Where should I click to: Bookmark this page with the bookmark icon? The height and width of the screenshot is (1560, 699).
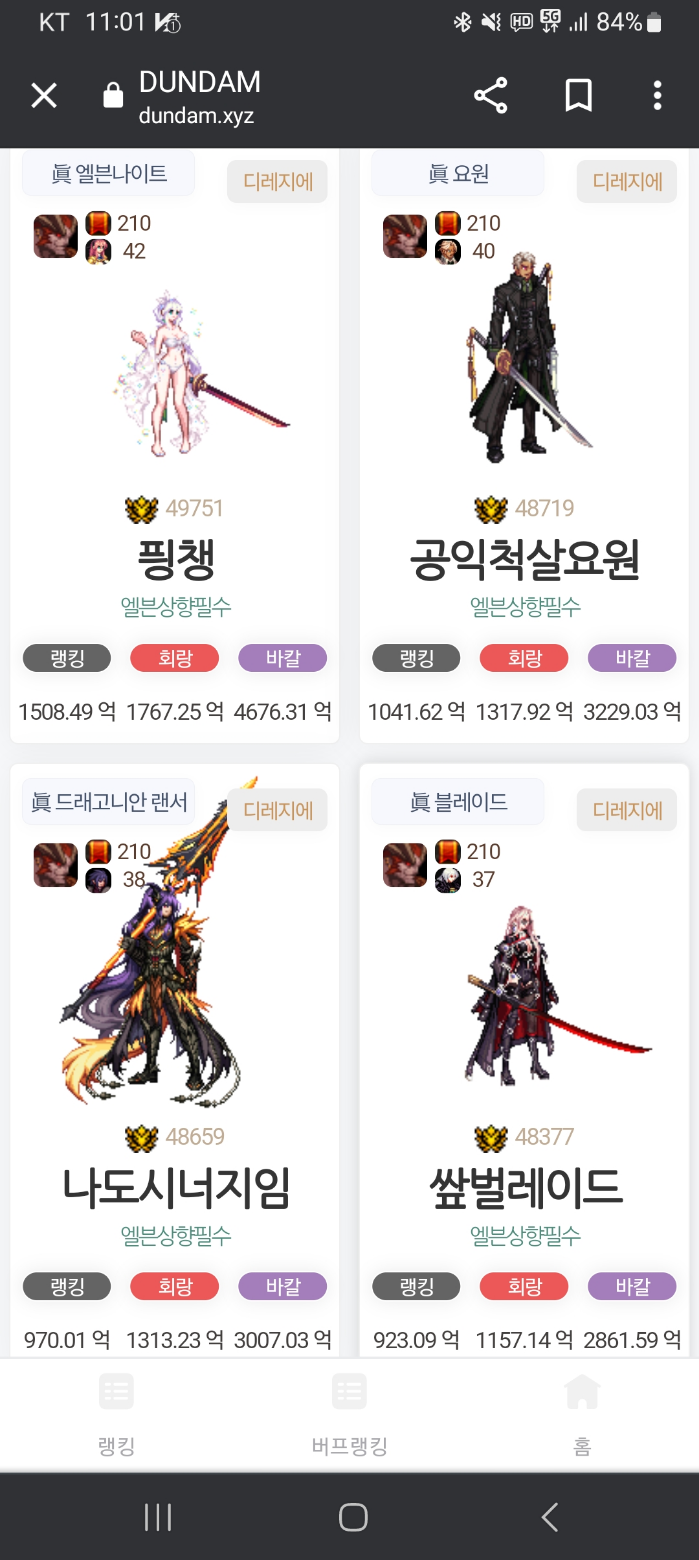click(578, 96)
